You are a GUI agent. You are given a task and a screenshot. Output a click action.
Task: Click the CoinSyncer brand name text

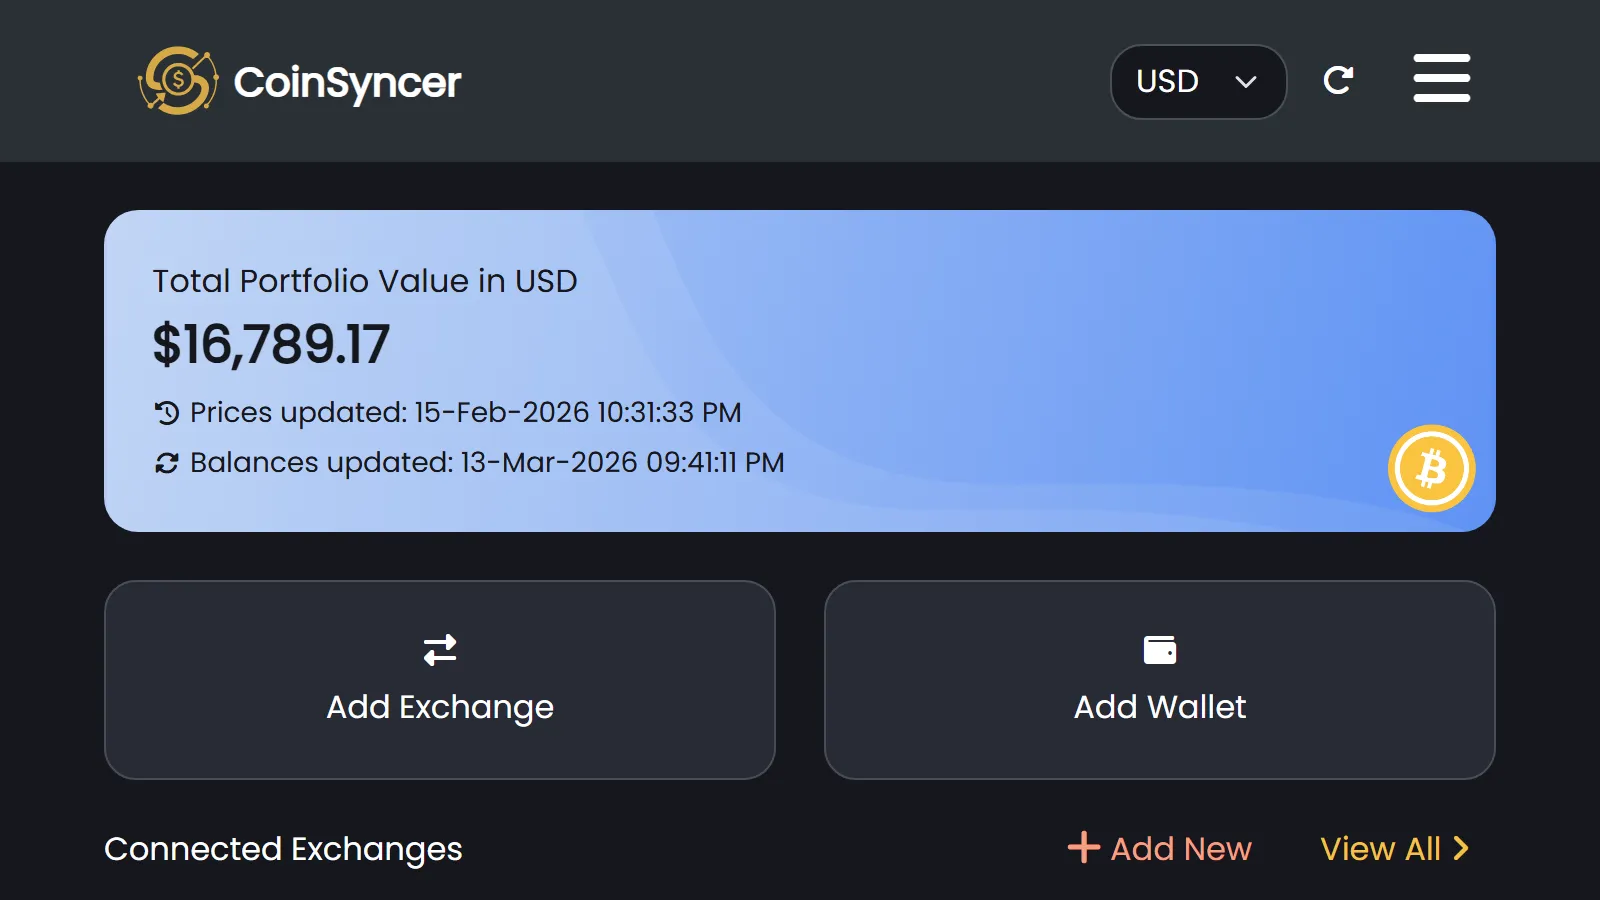tap(347, 83)
